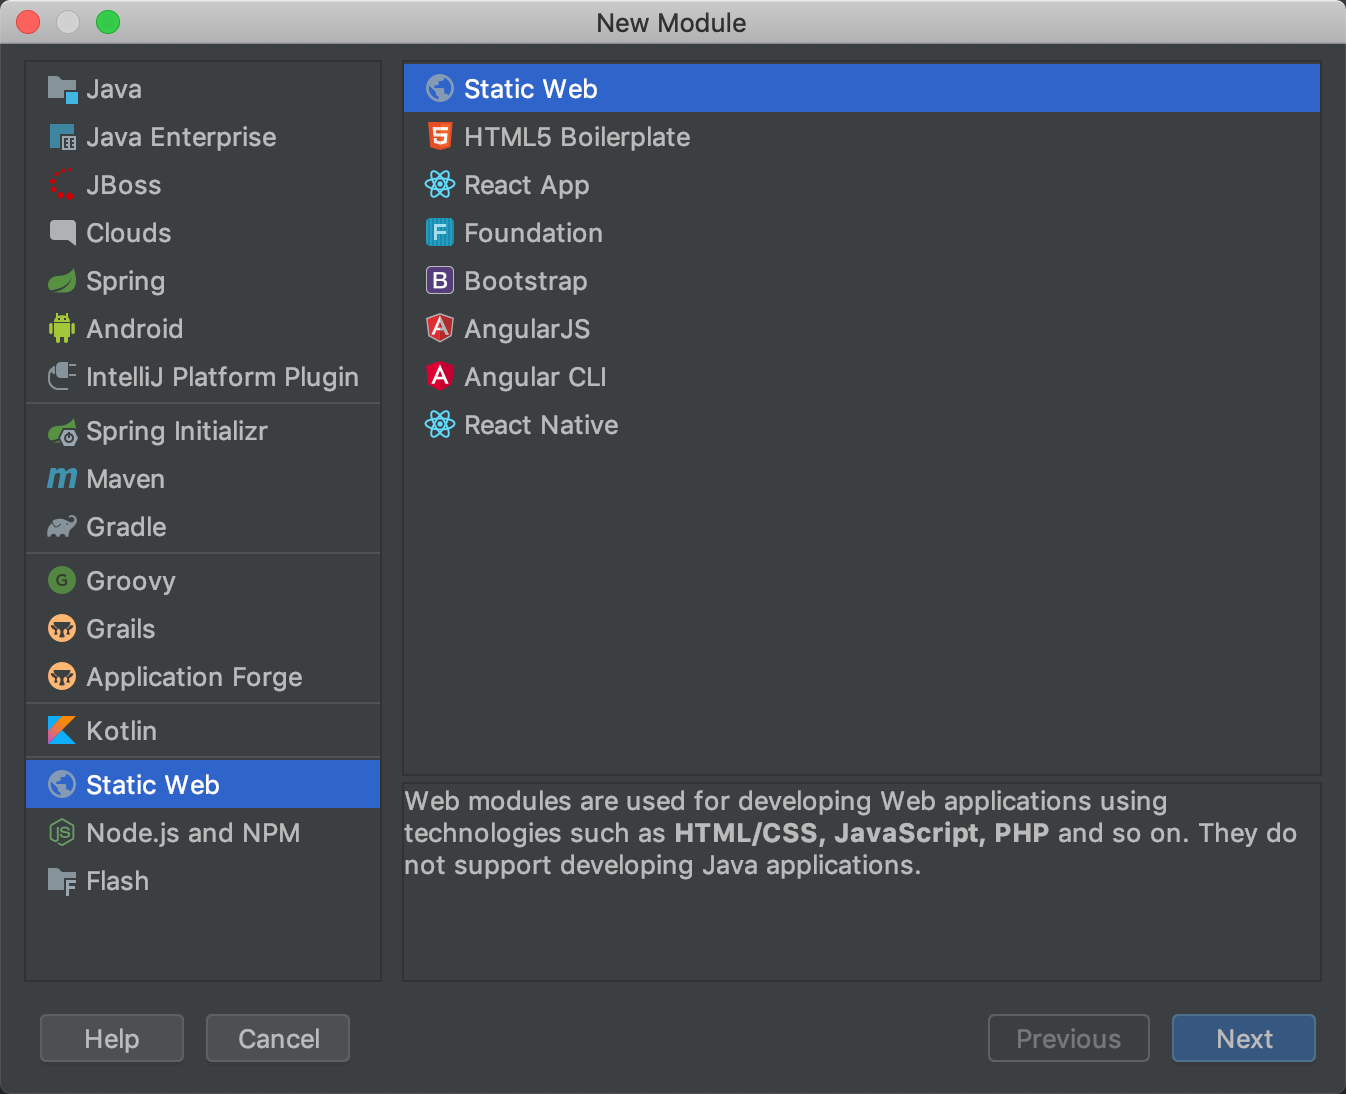Click the Java folder icon
Image resolution: width=1346 pixels, height=1094 pixels.
(62, 89)
